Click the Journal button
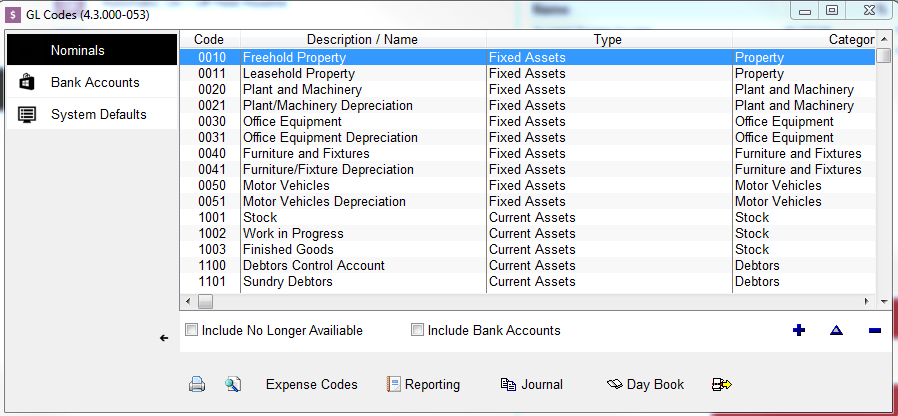 [x=532, y=384]
